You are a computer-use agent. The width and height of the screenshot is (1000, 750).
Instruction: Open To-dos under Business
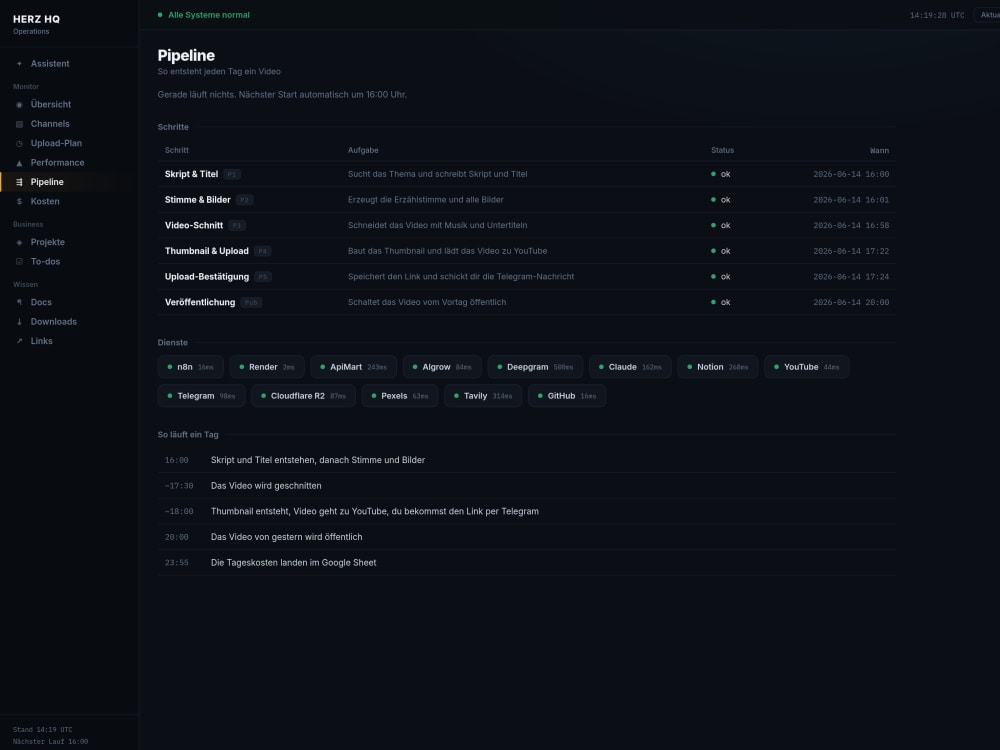[69, 261]
